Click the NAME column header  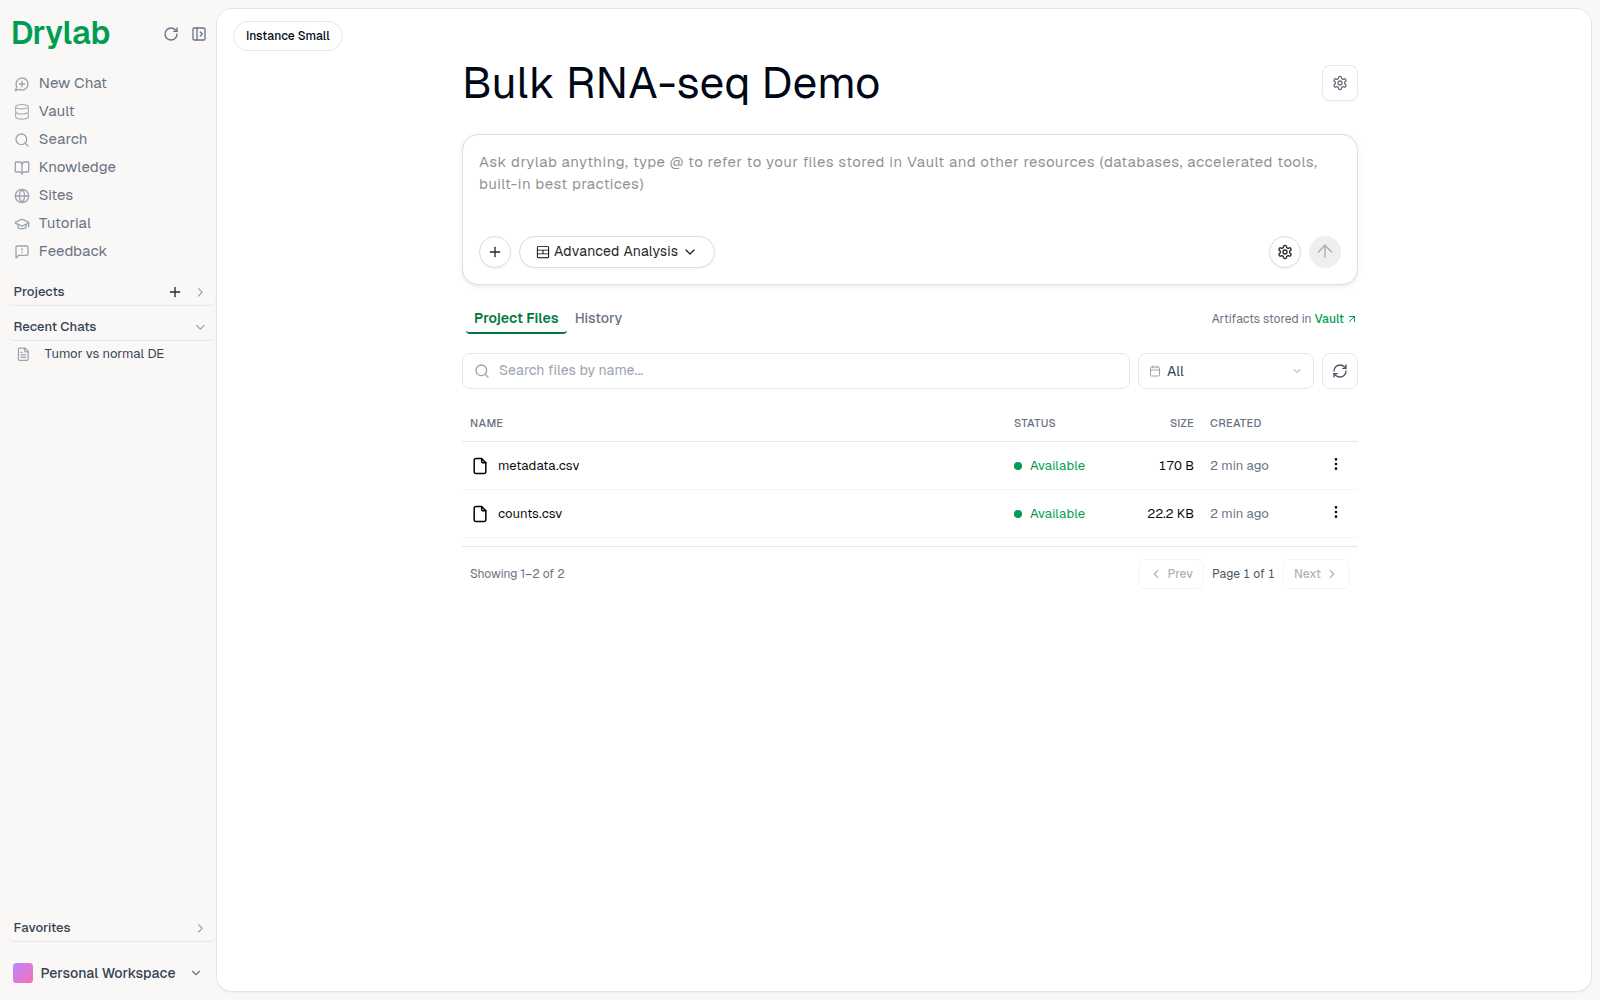487,423
